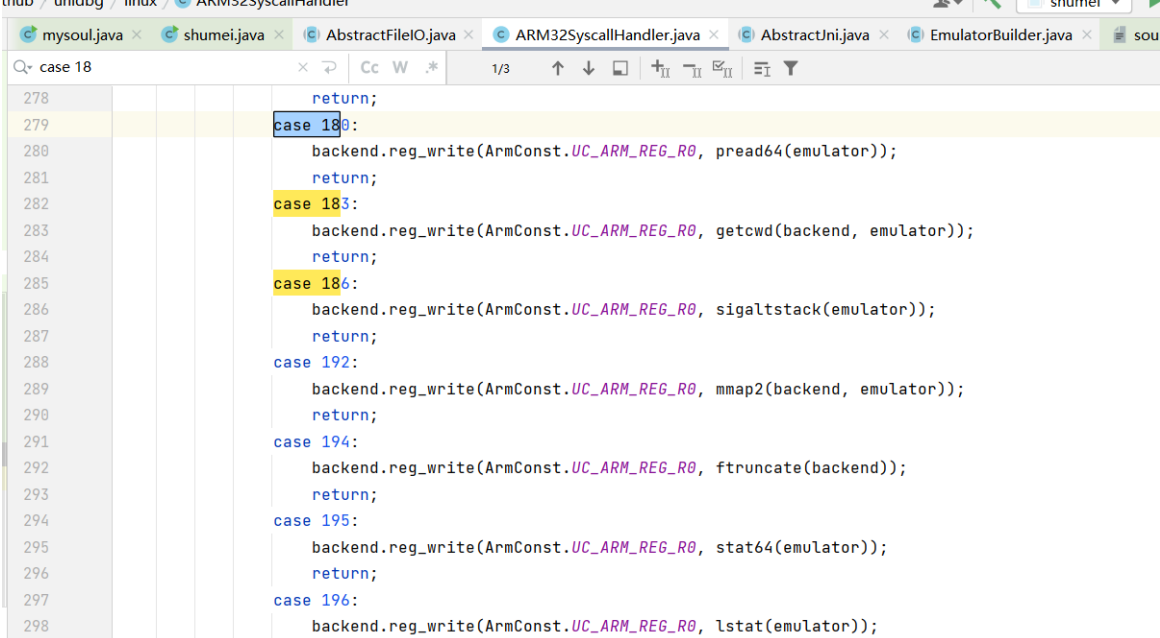The width and height of the screenshot is (1160, 638).
Task: Click the select all occurrences icon
Action: [722, 69]
